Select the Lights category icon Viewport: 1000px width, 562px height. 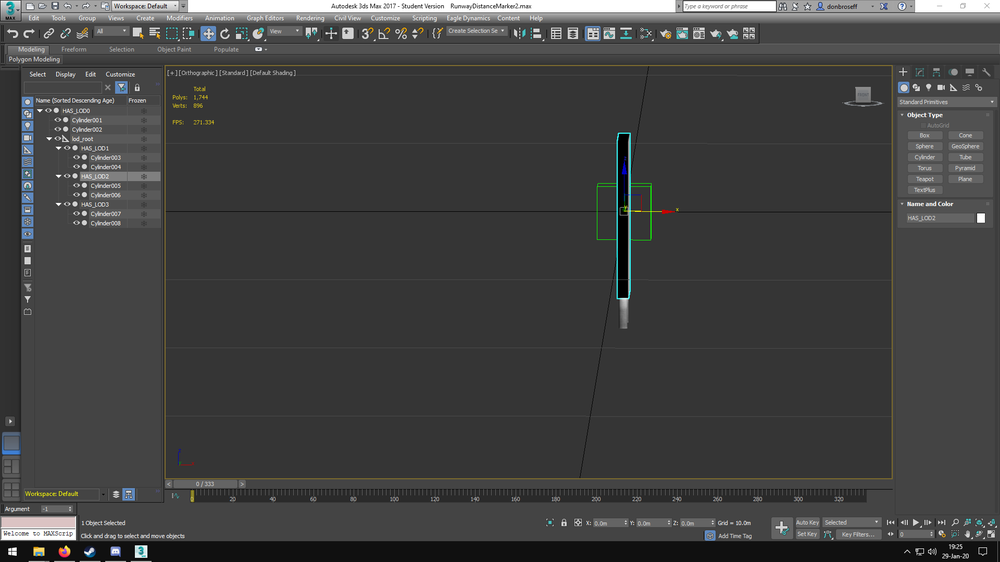coord(928,88)
